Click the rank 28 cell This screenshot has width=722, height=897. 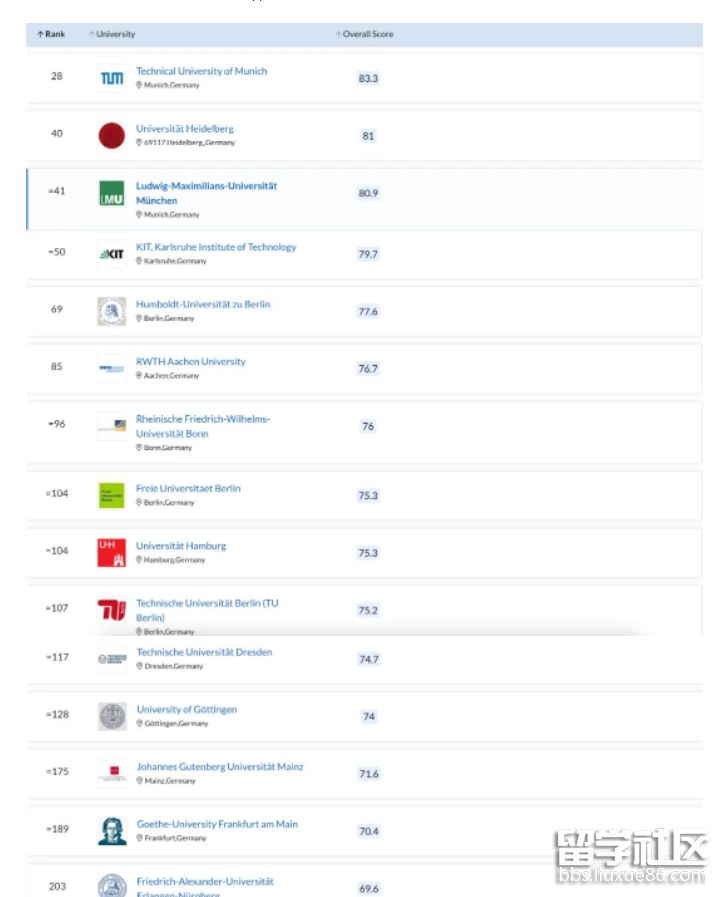(57, 76)
